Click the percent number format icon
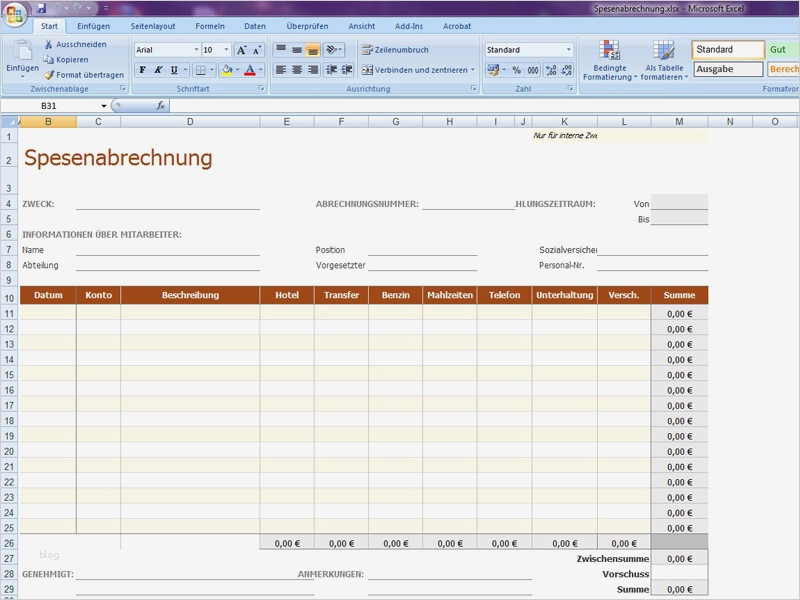The image size is (800, 600). [x=516, y=70]
